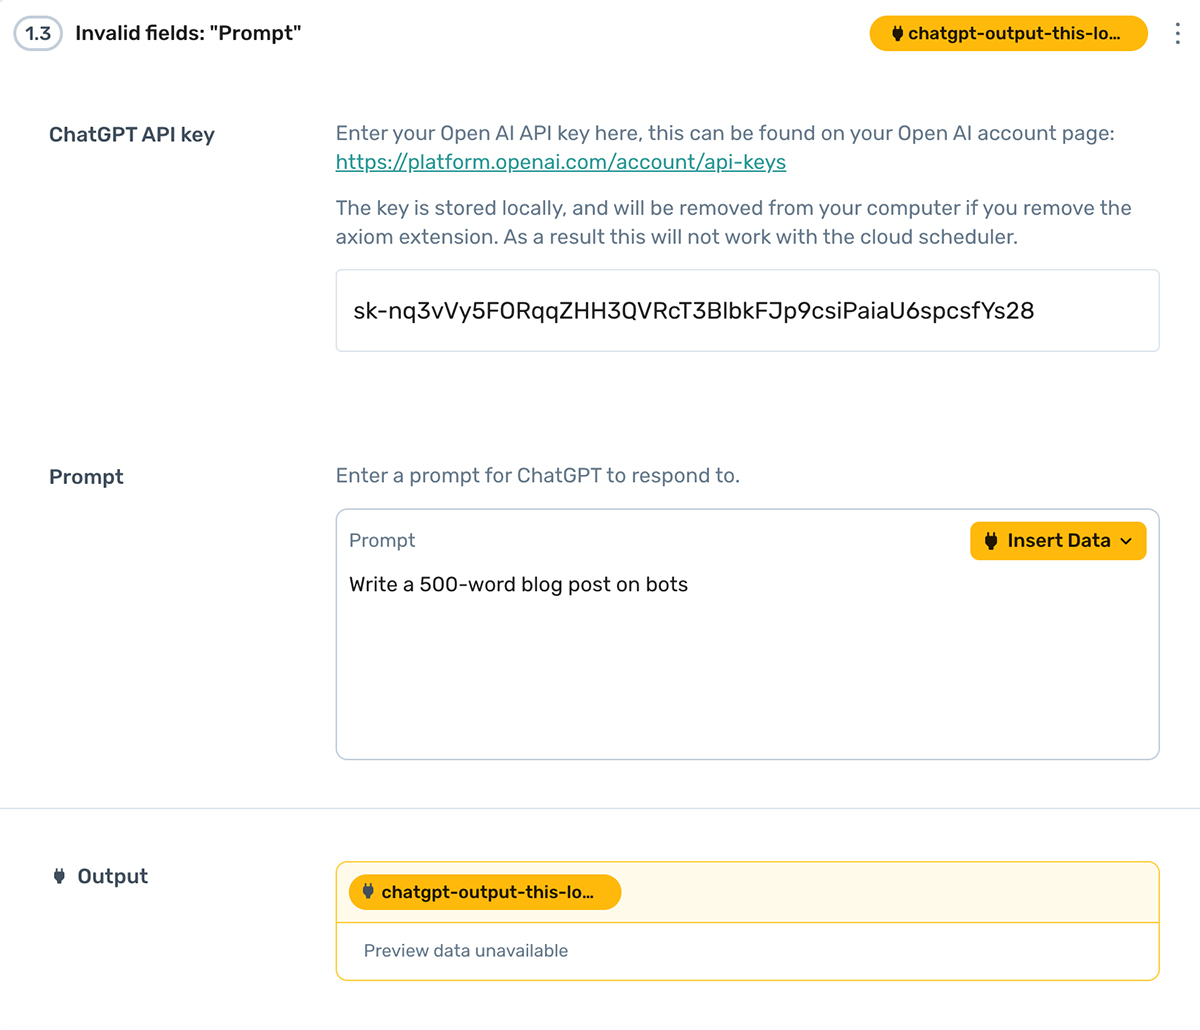Open the Insert Data menu
Image resolution: width=1200 pixels, height=1030 pixels.
[x=1058, y=541]
